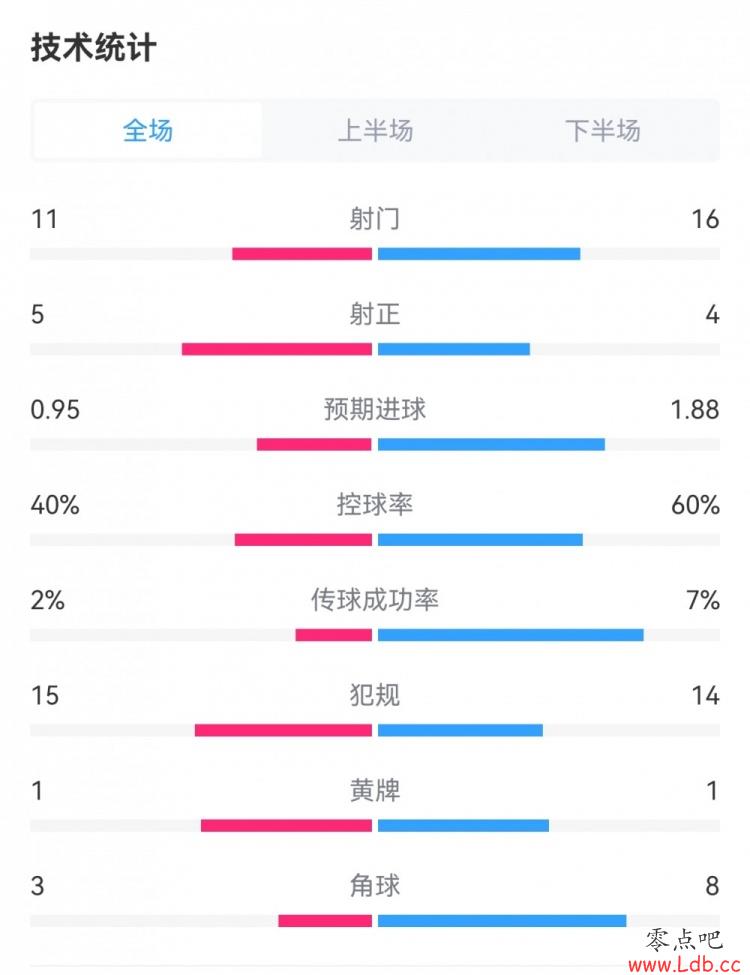Click the 技术统计 heading
Image resolution: width=750 pixels, height=975 pixels.
coord(93,47)
